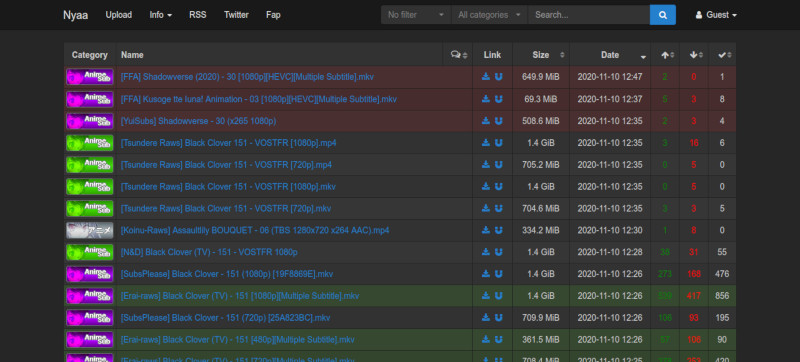Viewport: 800px width, 362px height.
Task: Download torrent for Kusoge tte Iuna! Animation - 03
Action: [x=486, y=99]
